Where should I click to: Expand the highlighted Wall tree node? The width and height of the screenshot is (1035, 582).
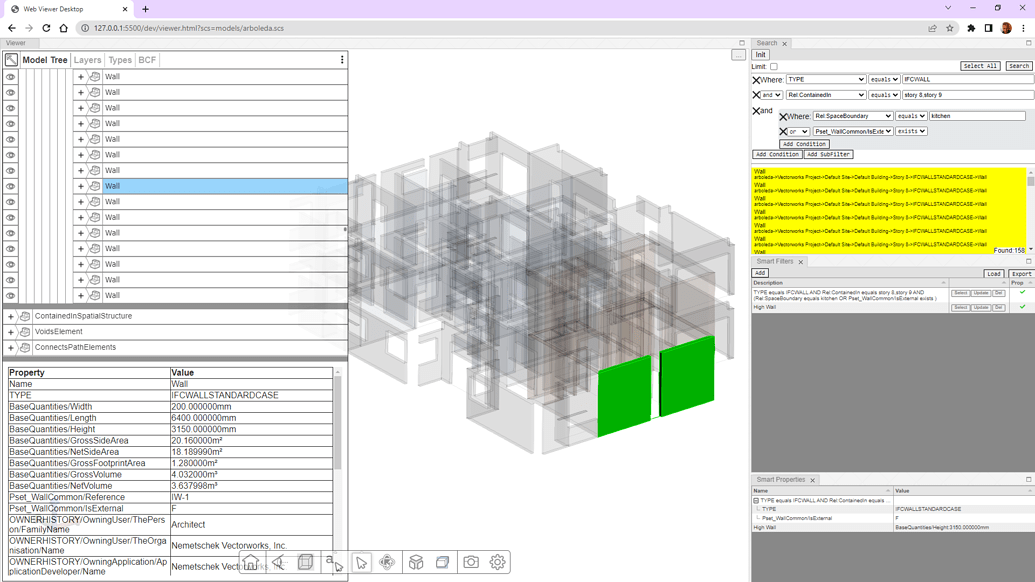point(81,186)
